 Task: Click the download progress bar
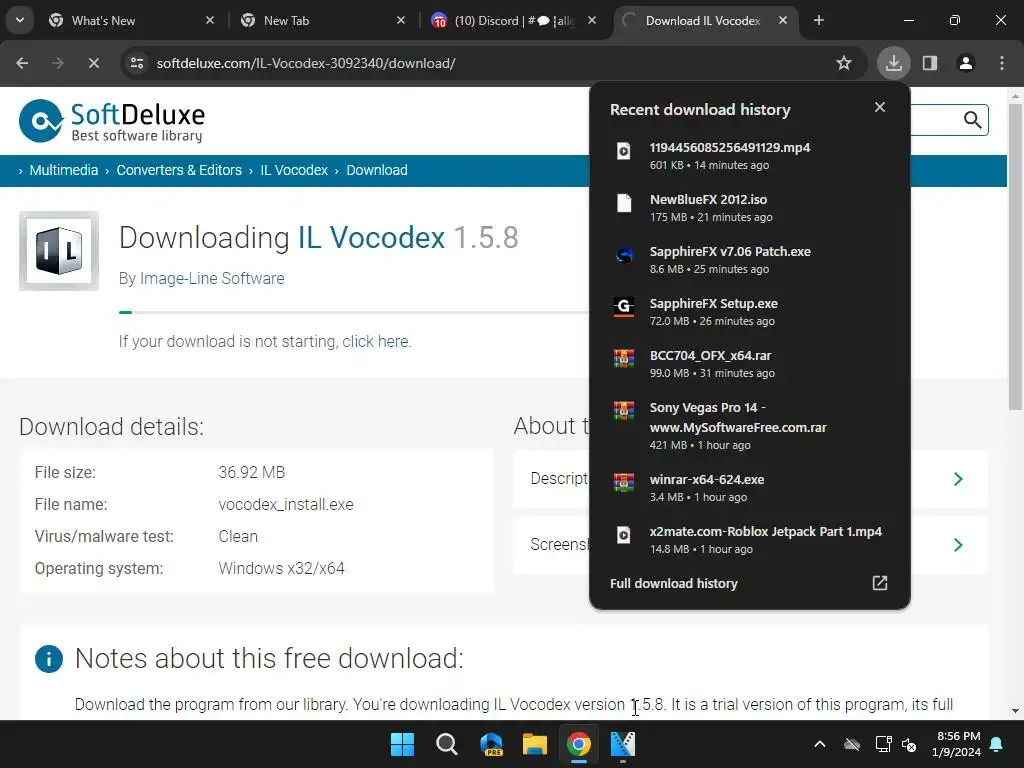point(354,313)
